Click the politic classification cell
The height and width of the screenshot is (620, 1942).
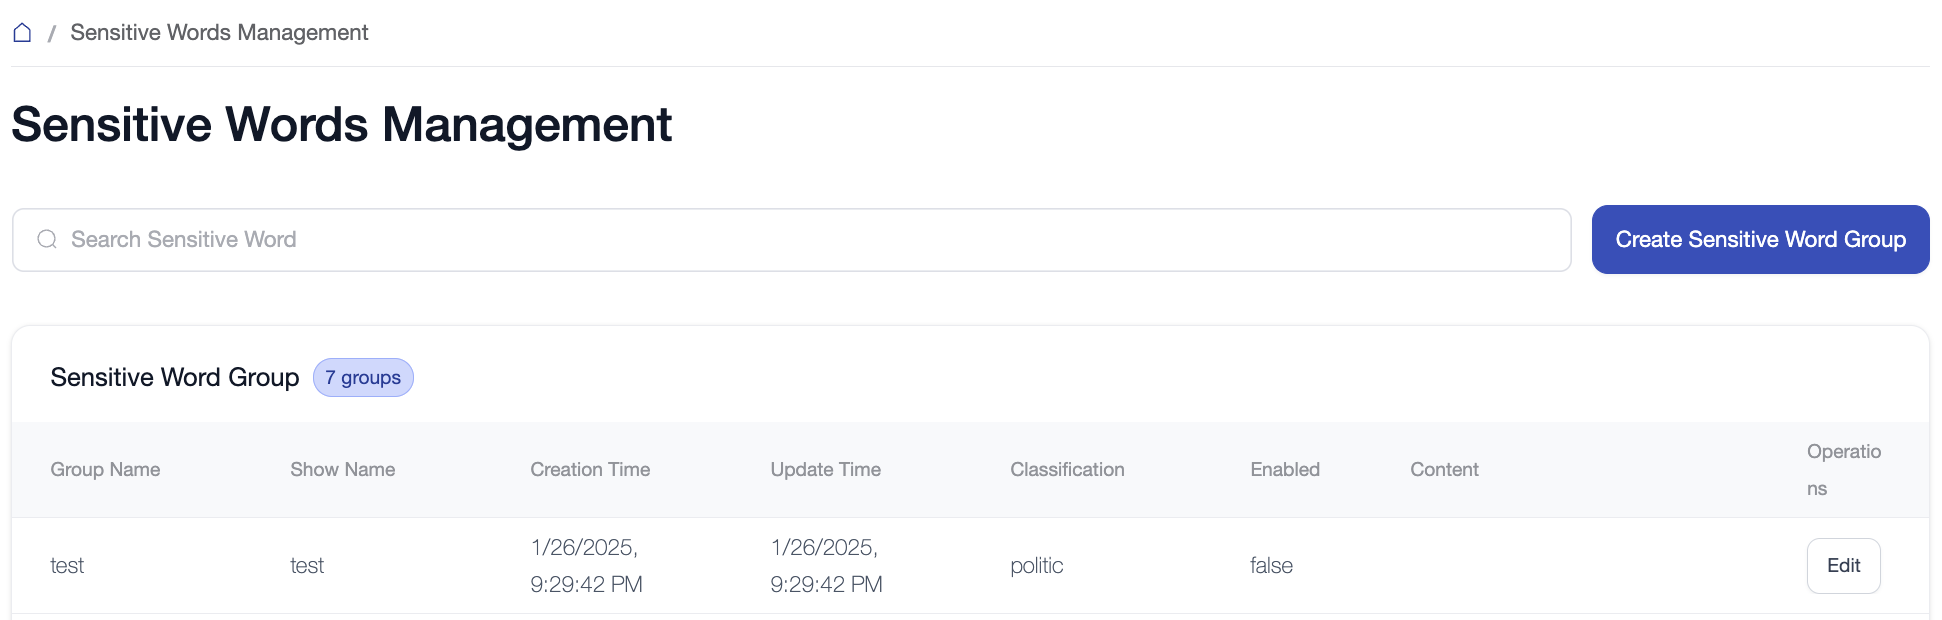(1036, 566)
